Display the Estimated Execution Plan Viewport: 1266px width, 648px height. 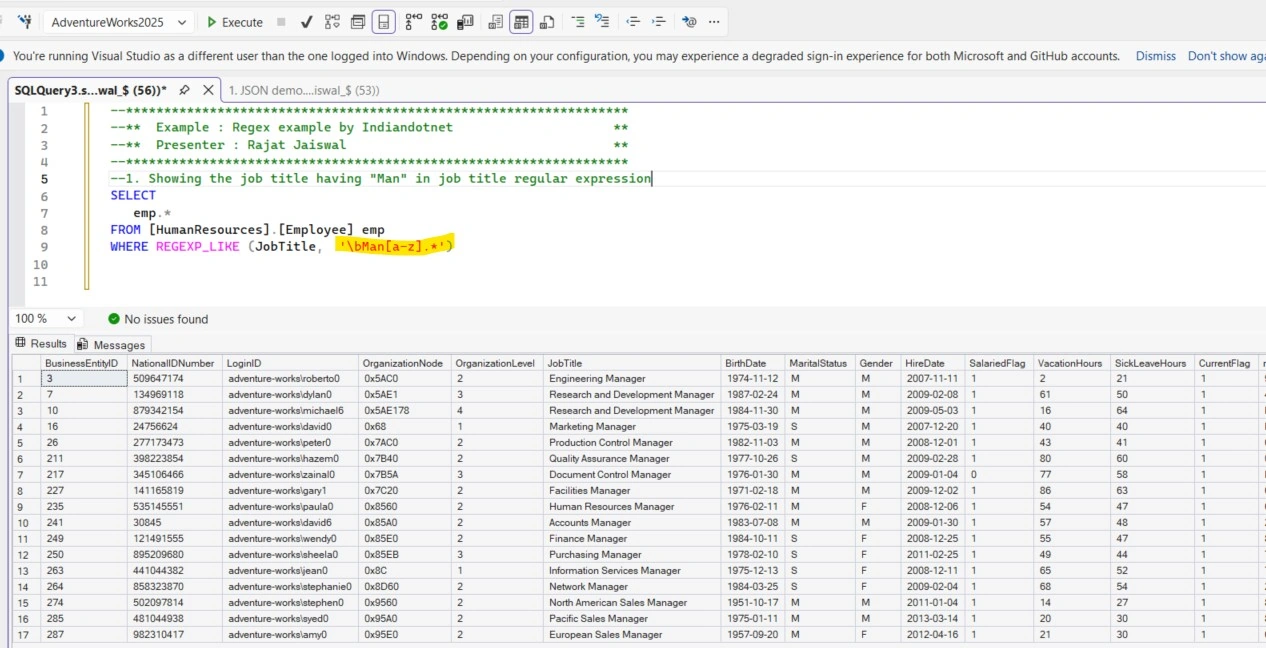click(332, 22)
